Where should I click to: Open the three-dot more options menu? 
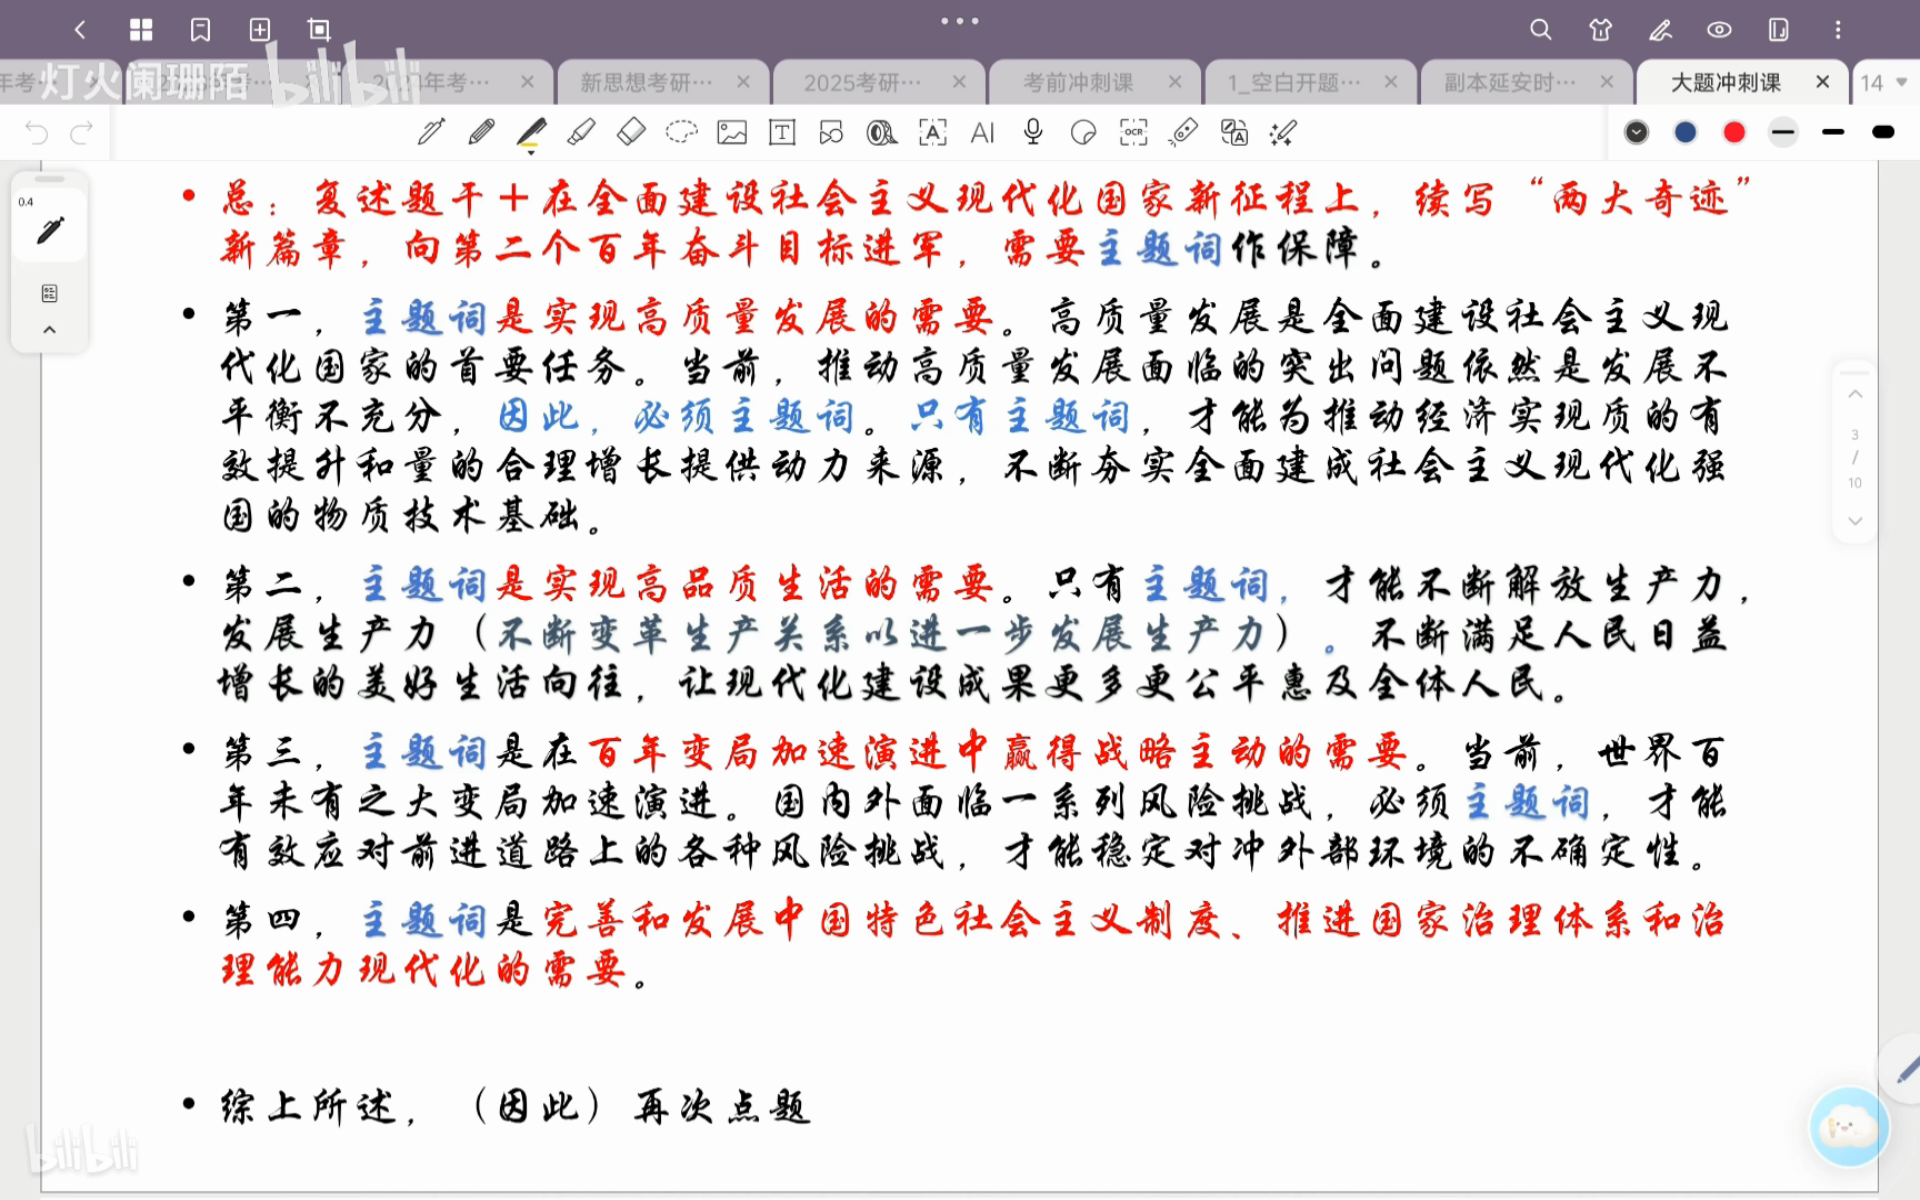1837,30
